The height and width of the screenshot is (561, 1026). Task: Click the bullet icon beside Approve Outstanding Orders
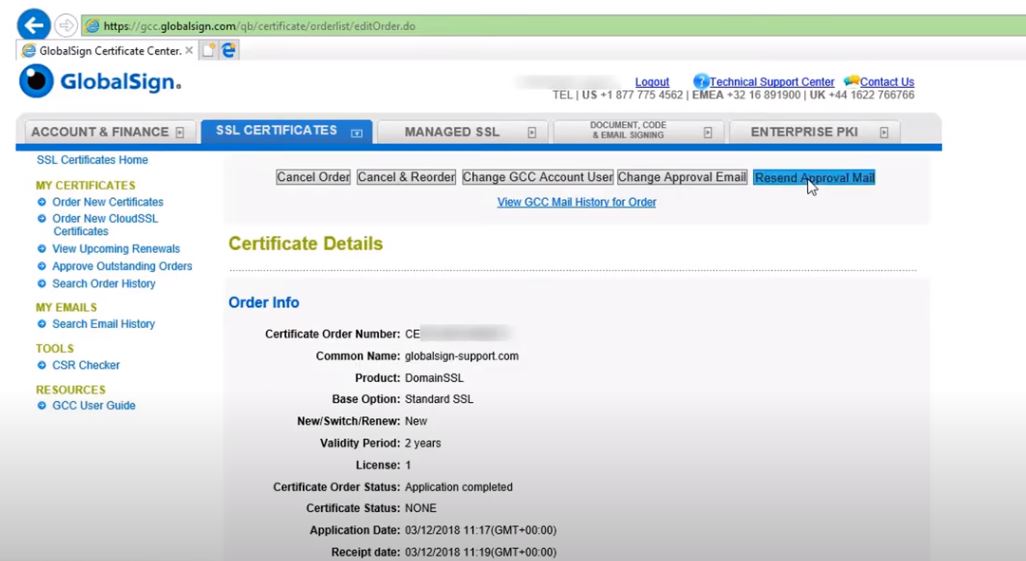coord(42,266)
